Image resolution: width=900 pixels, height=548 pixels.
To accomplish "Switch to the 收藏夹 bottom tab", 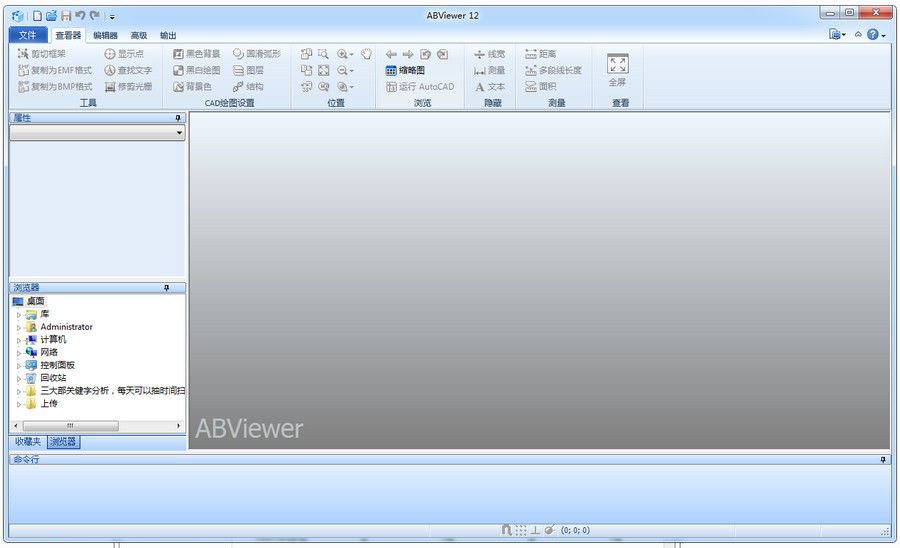I will click(28, 442).
